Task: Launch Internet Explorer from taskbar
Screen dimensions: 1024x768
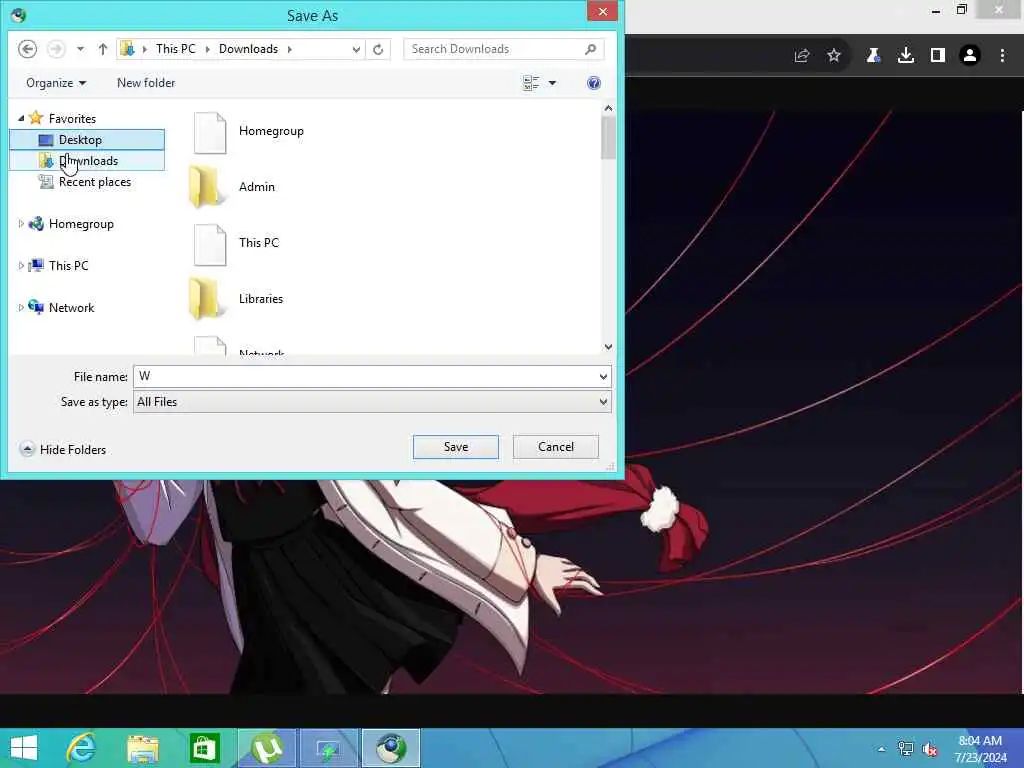Action: pos(81,748)
